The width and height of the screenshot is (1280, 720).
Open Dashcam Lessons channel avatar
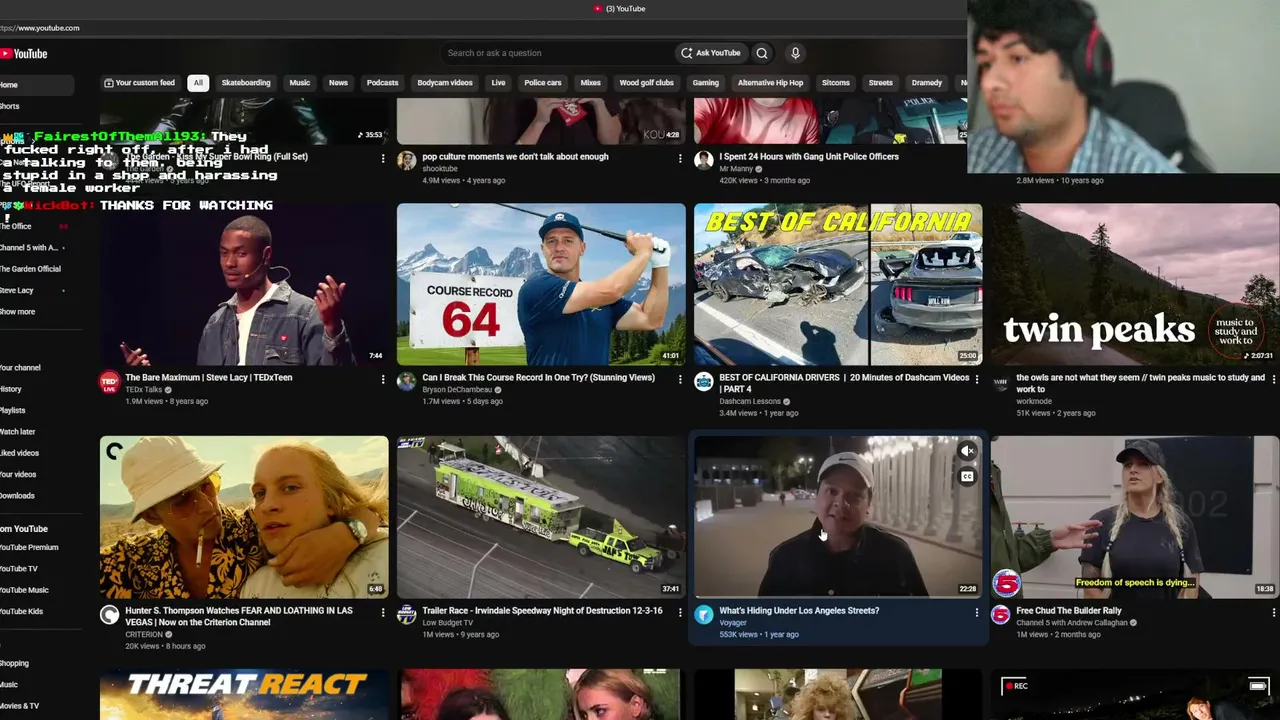(x=704, y=382)
